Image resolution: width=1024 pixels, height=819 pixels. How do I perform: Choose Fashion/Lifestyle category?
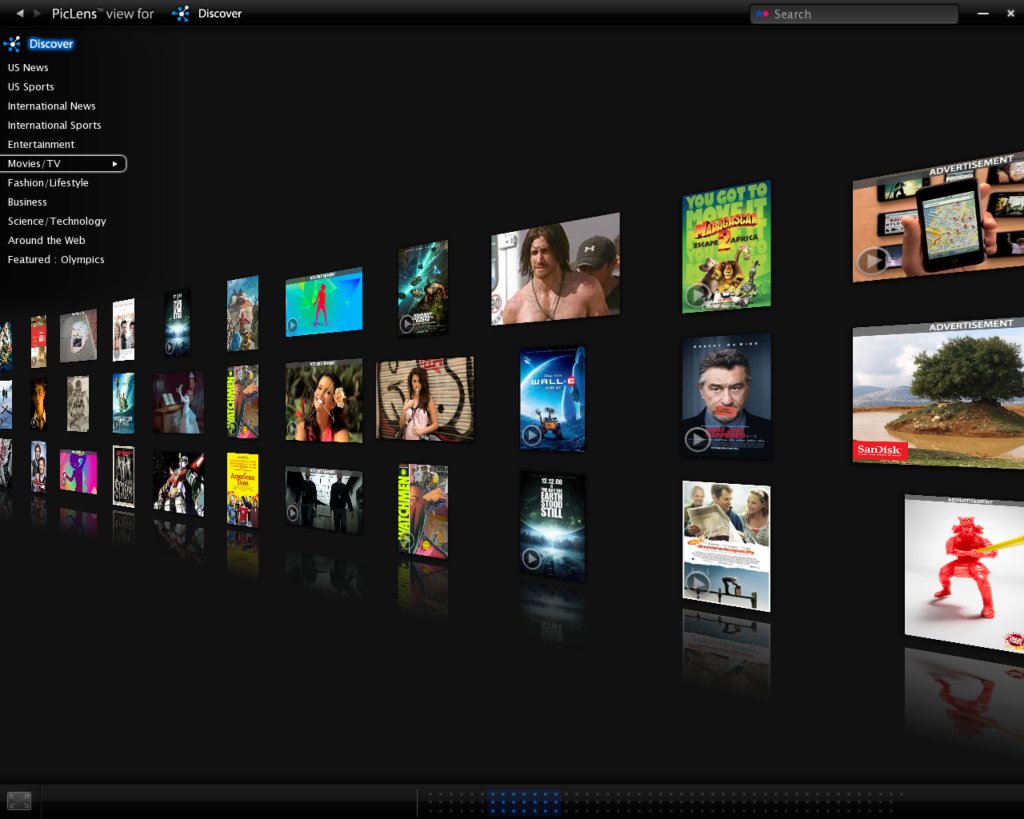click(48, 183)
